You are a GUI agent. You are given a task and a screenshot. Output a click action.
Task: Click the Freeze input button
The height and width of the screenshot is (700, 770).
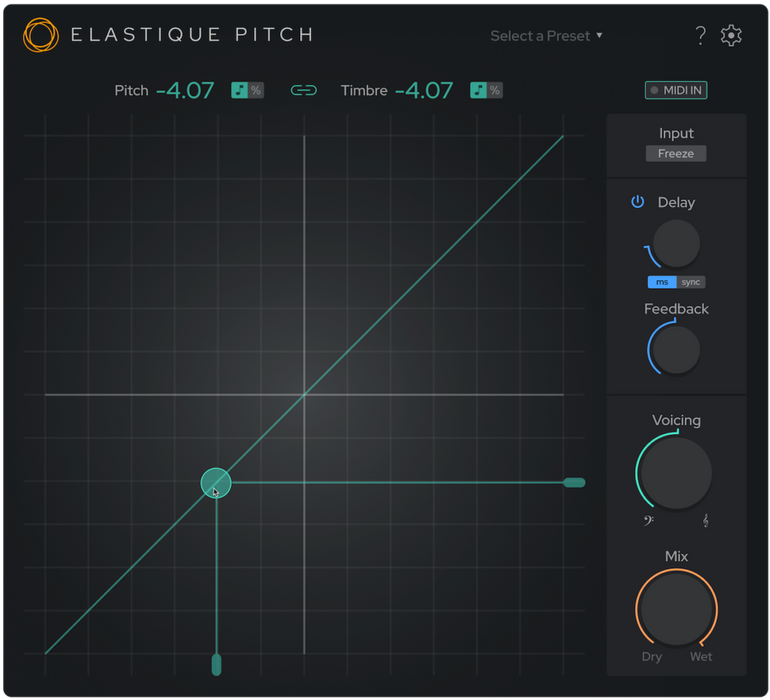(676, 153)
